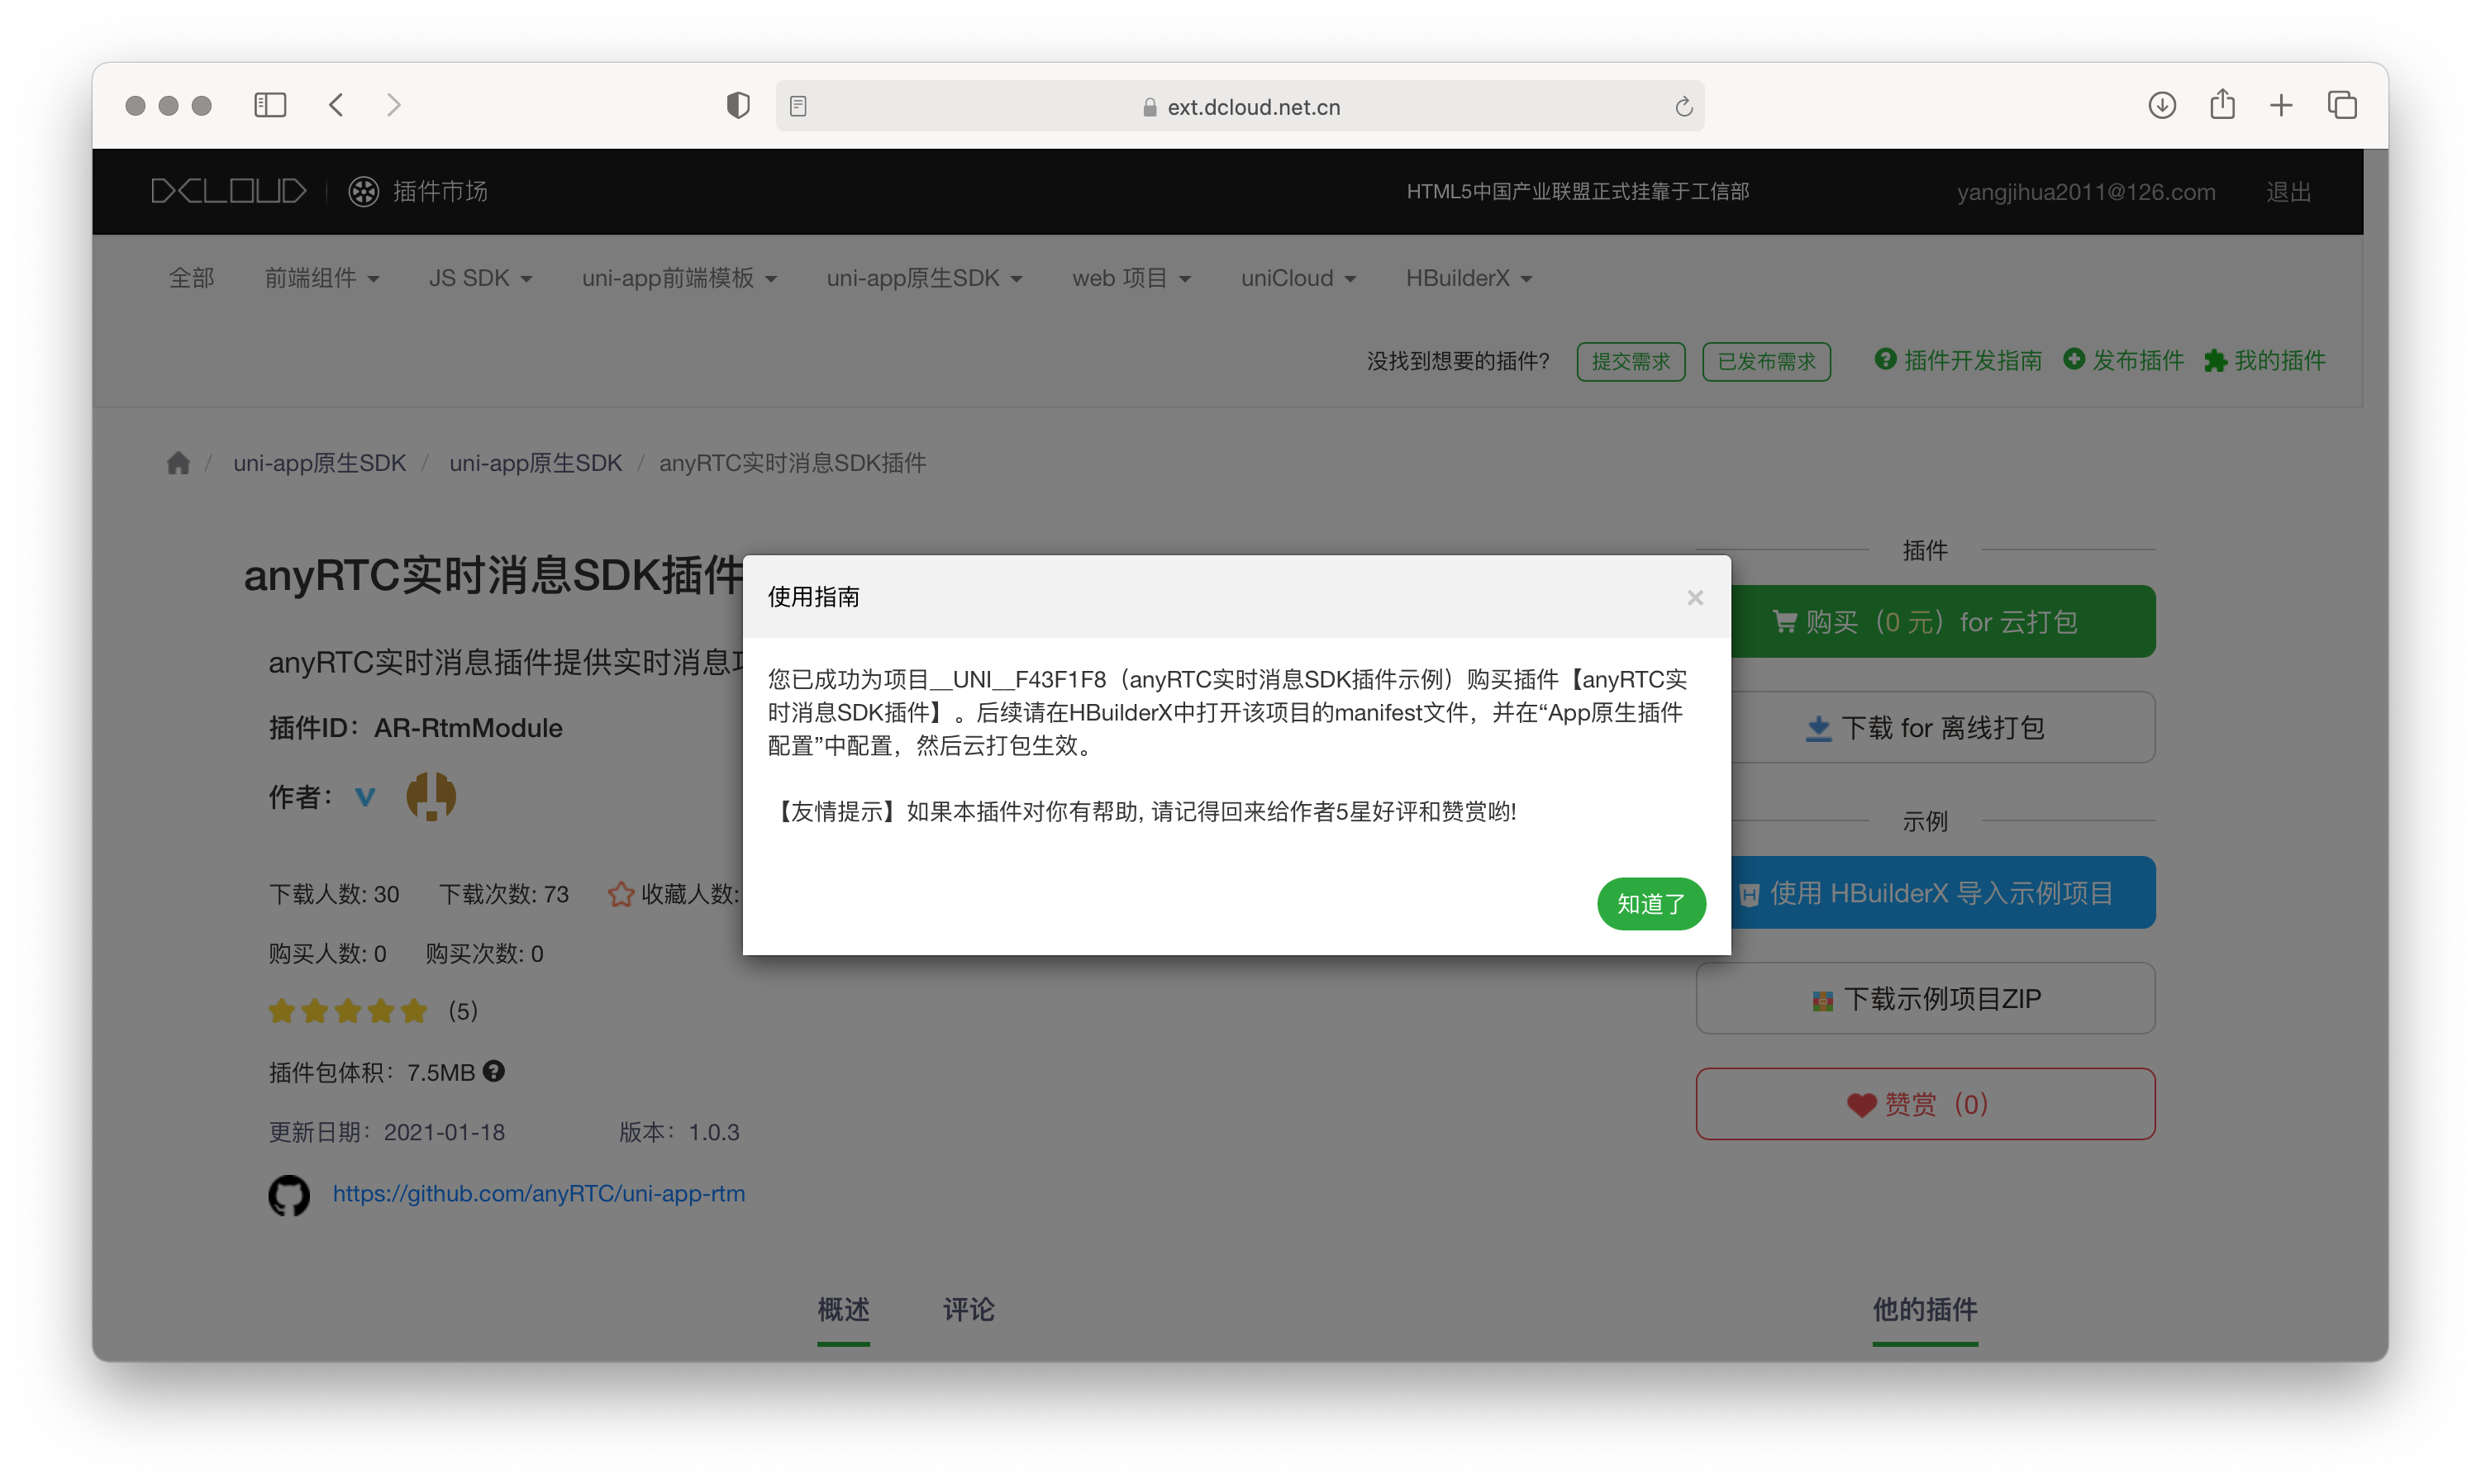Go back to the previous page

tap(336, 105)
